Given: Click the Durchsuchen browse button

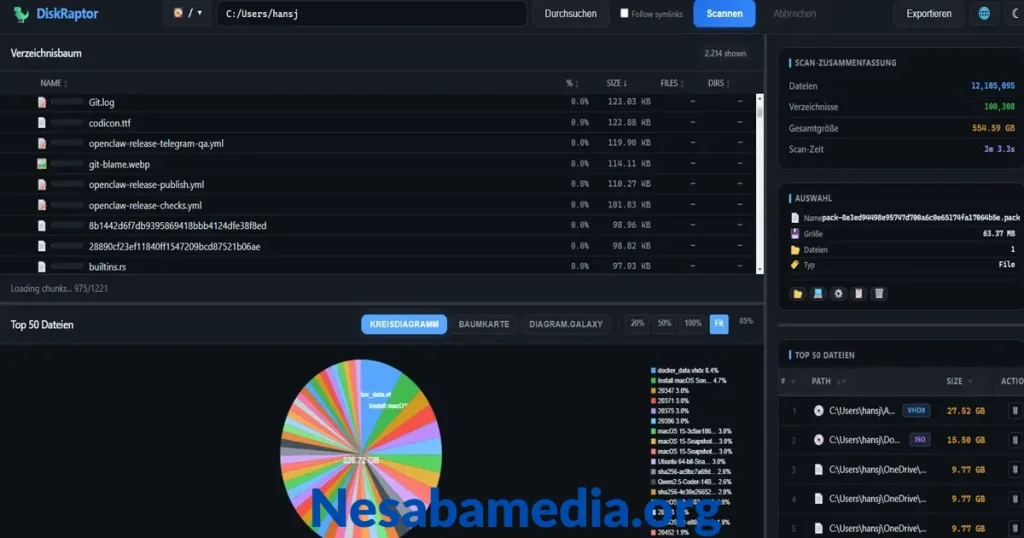Looking at the screenshot, I should [x=570, y=13].
